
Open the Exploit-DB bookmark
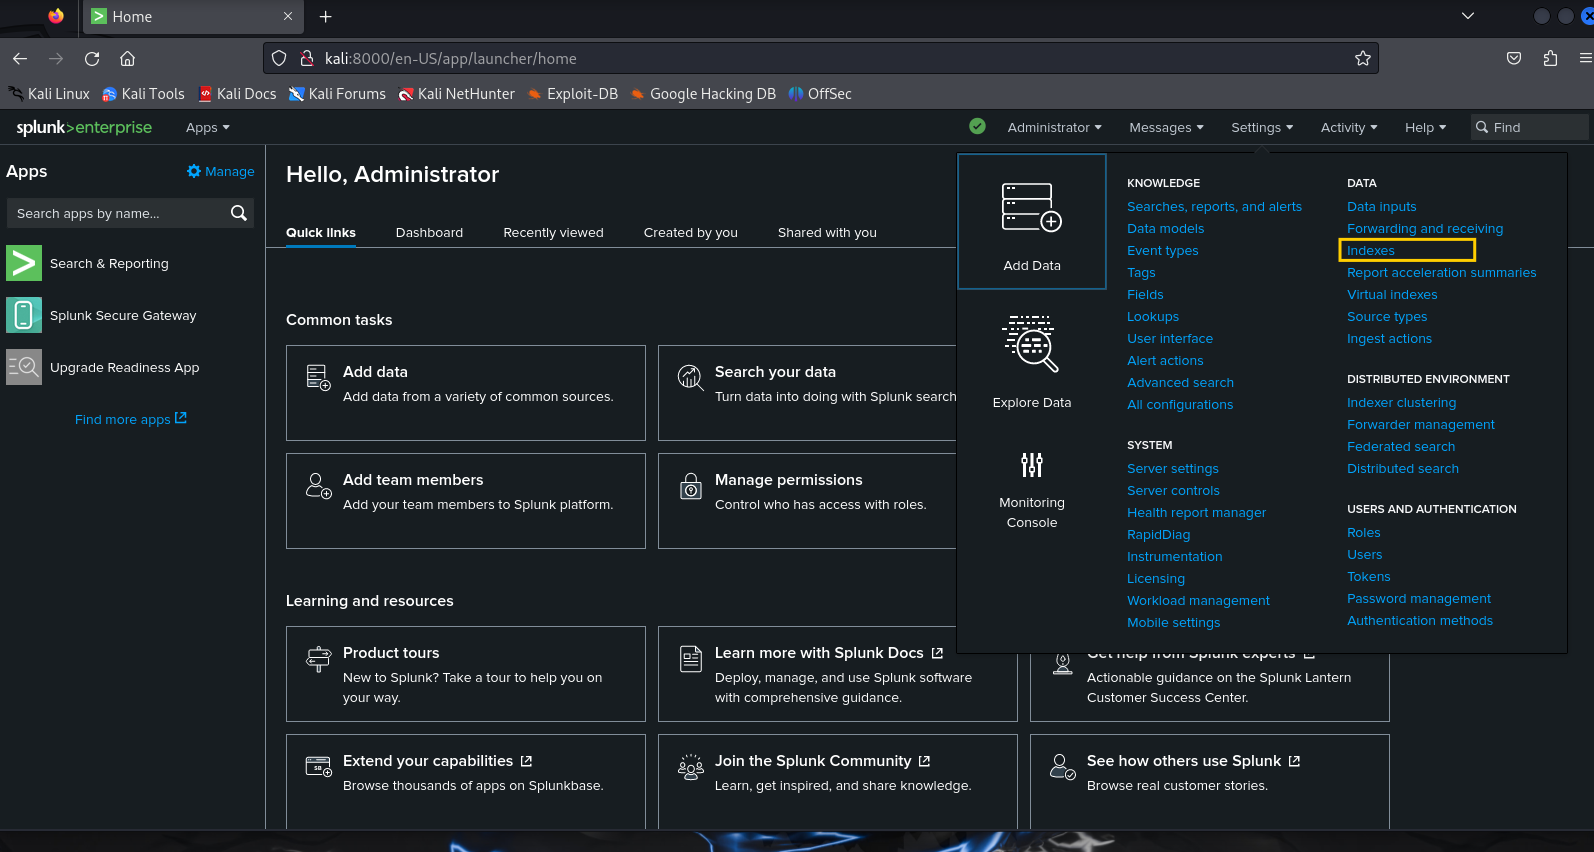[x=572, y=93]
